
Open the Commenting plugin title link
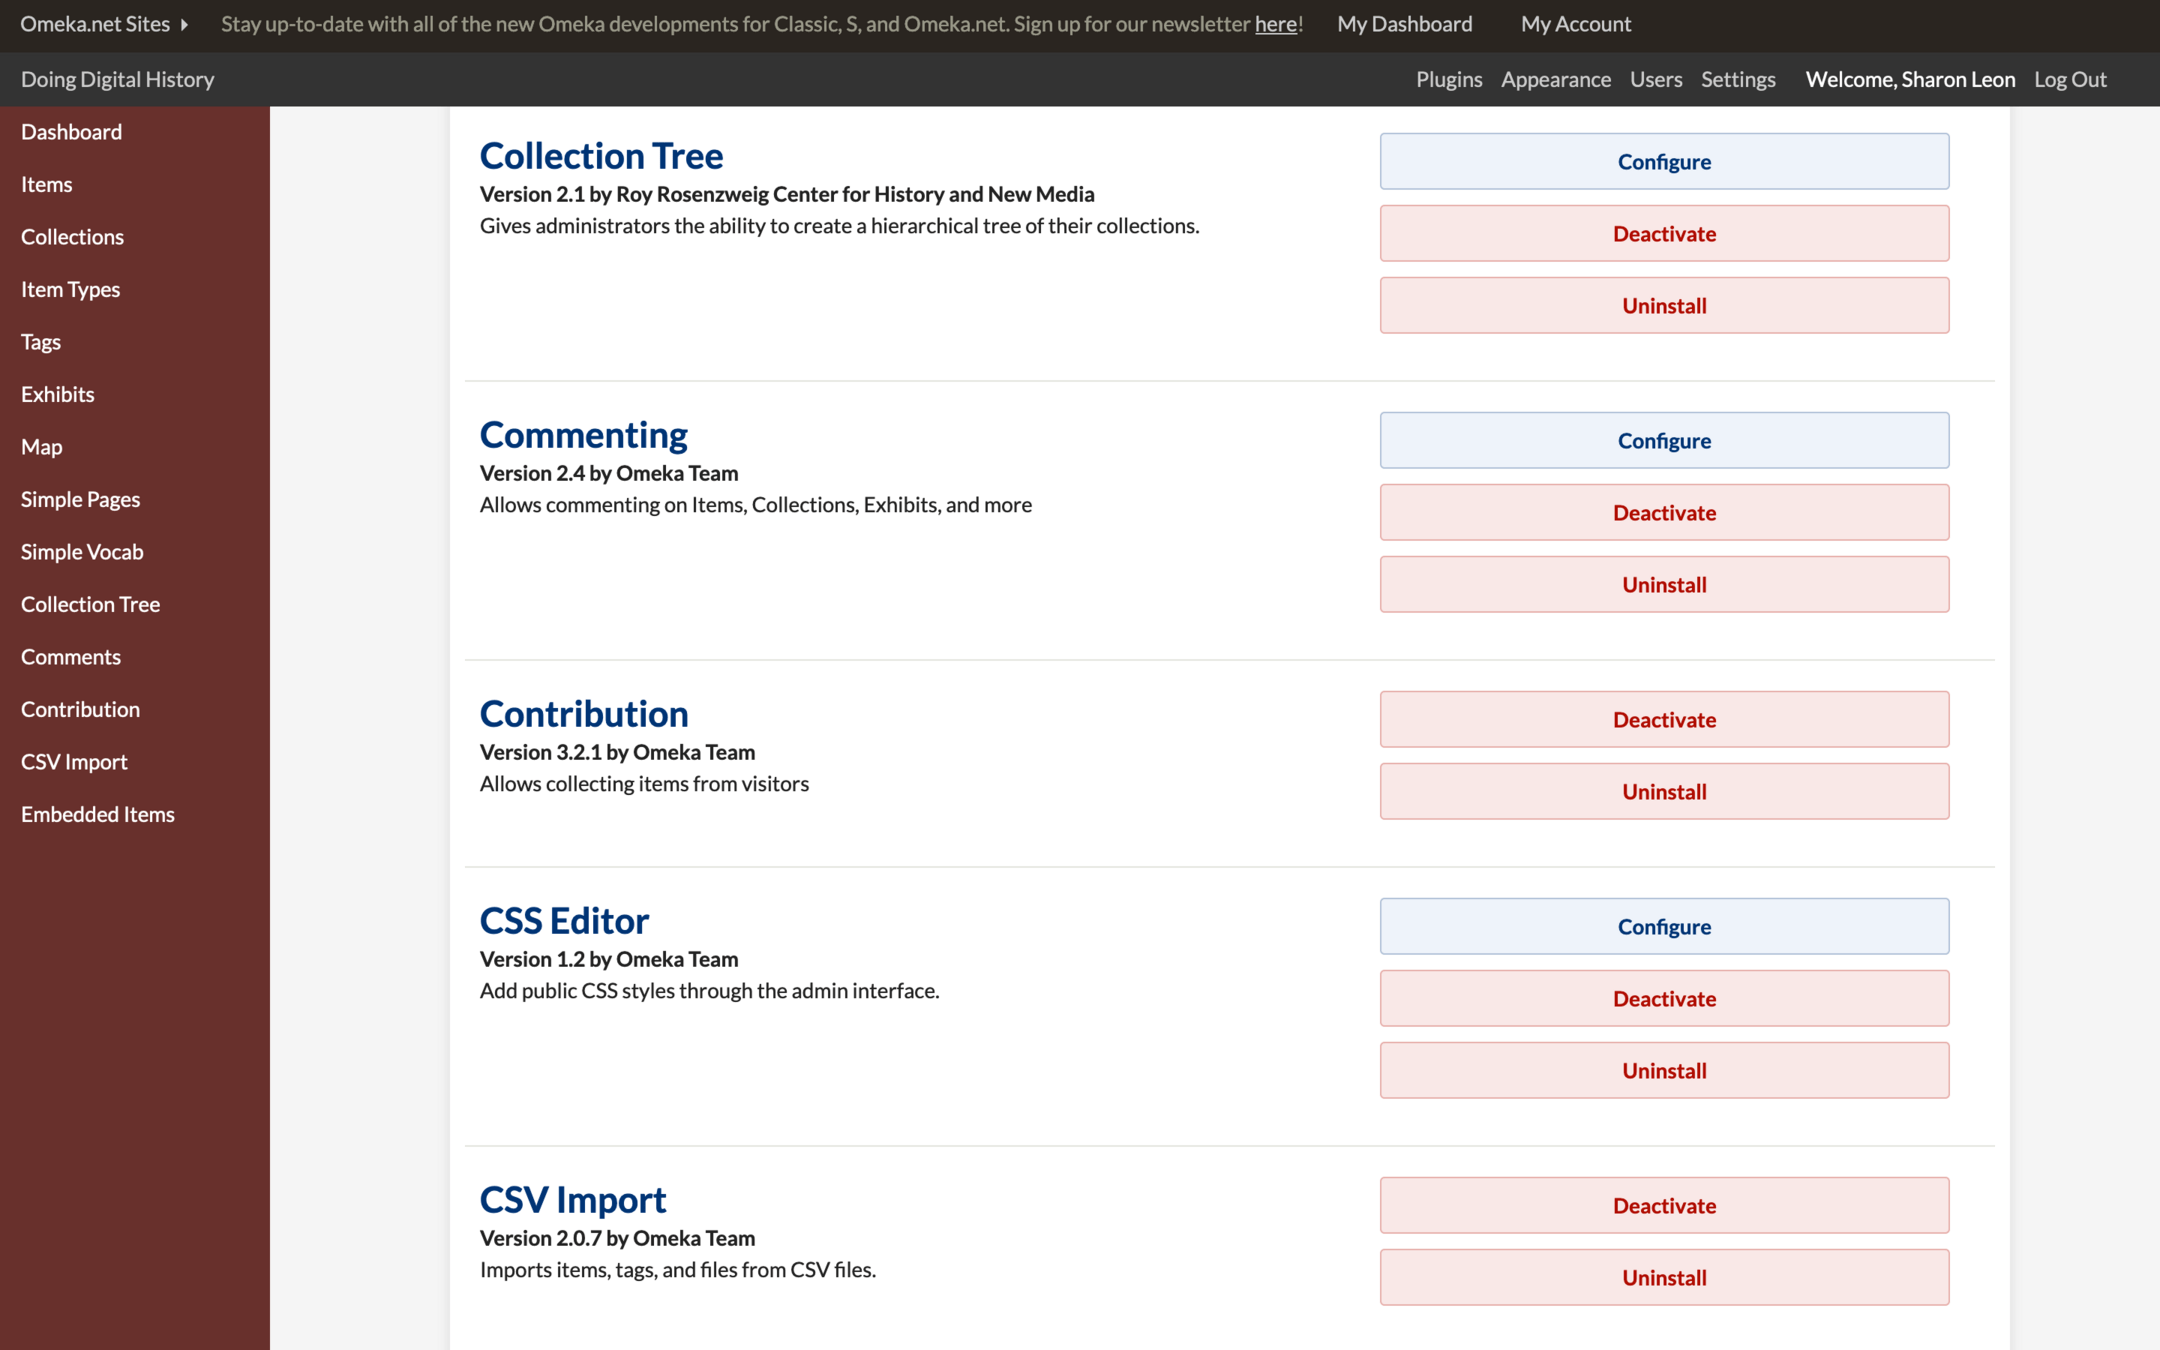point(583,435)
